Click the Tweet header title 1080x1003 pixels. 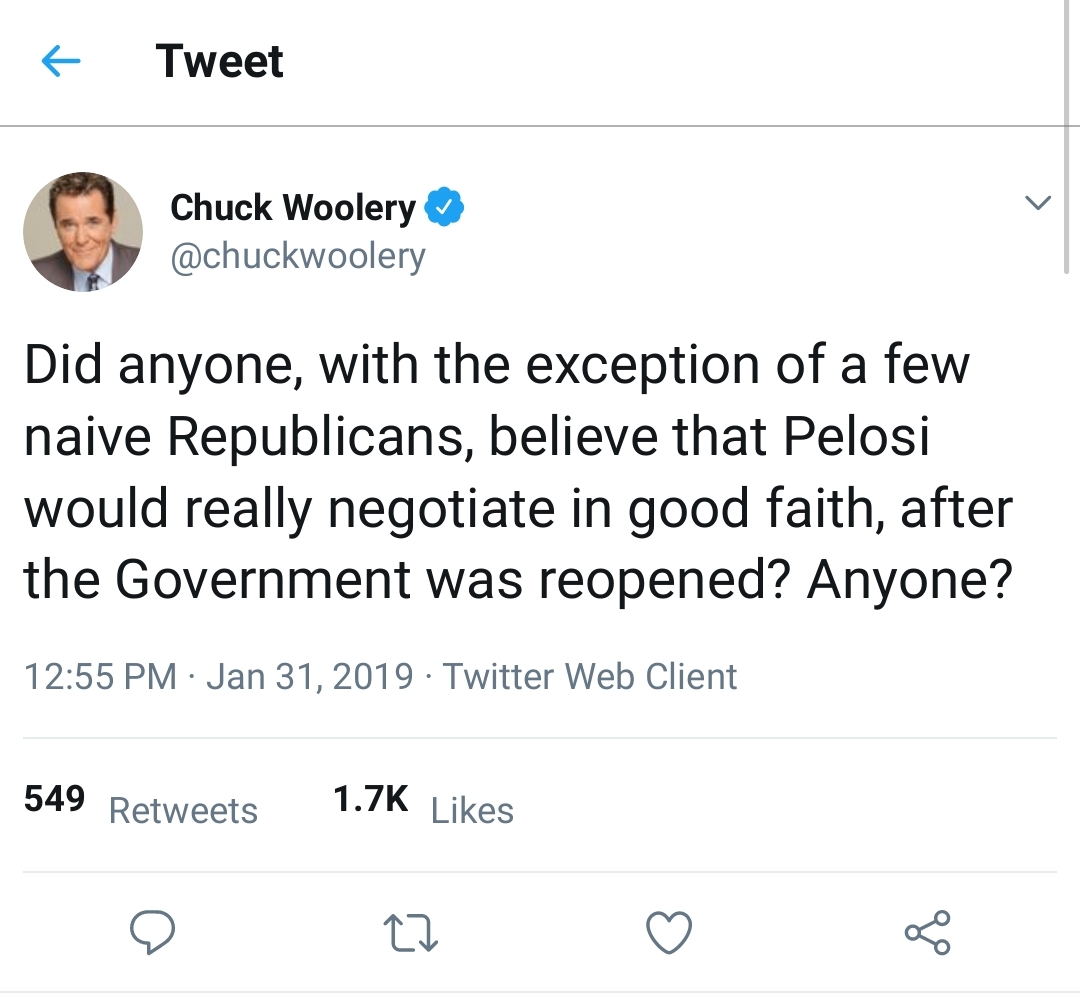click(x=220, y=62)
